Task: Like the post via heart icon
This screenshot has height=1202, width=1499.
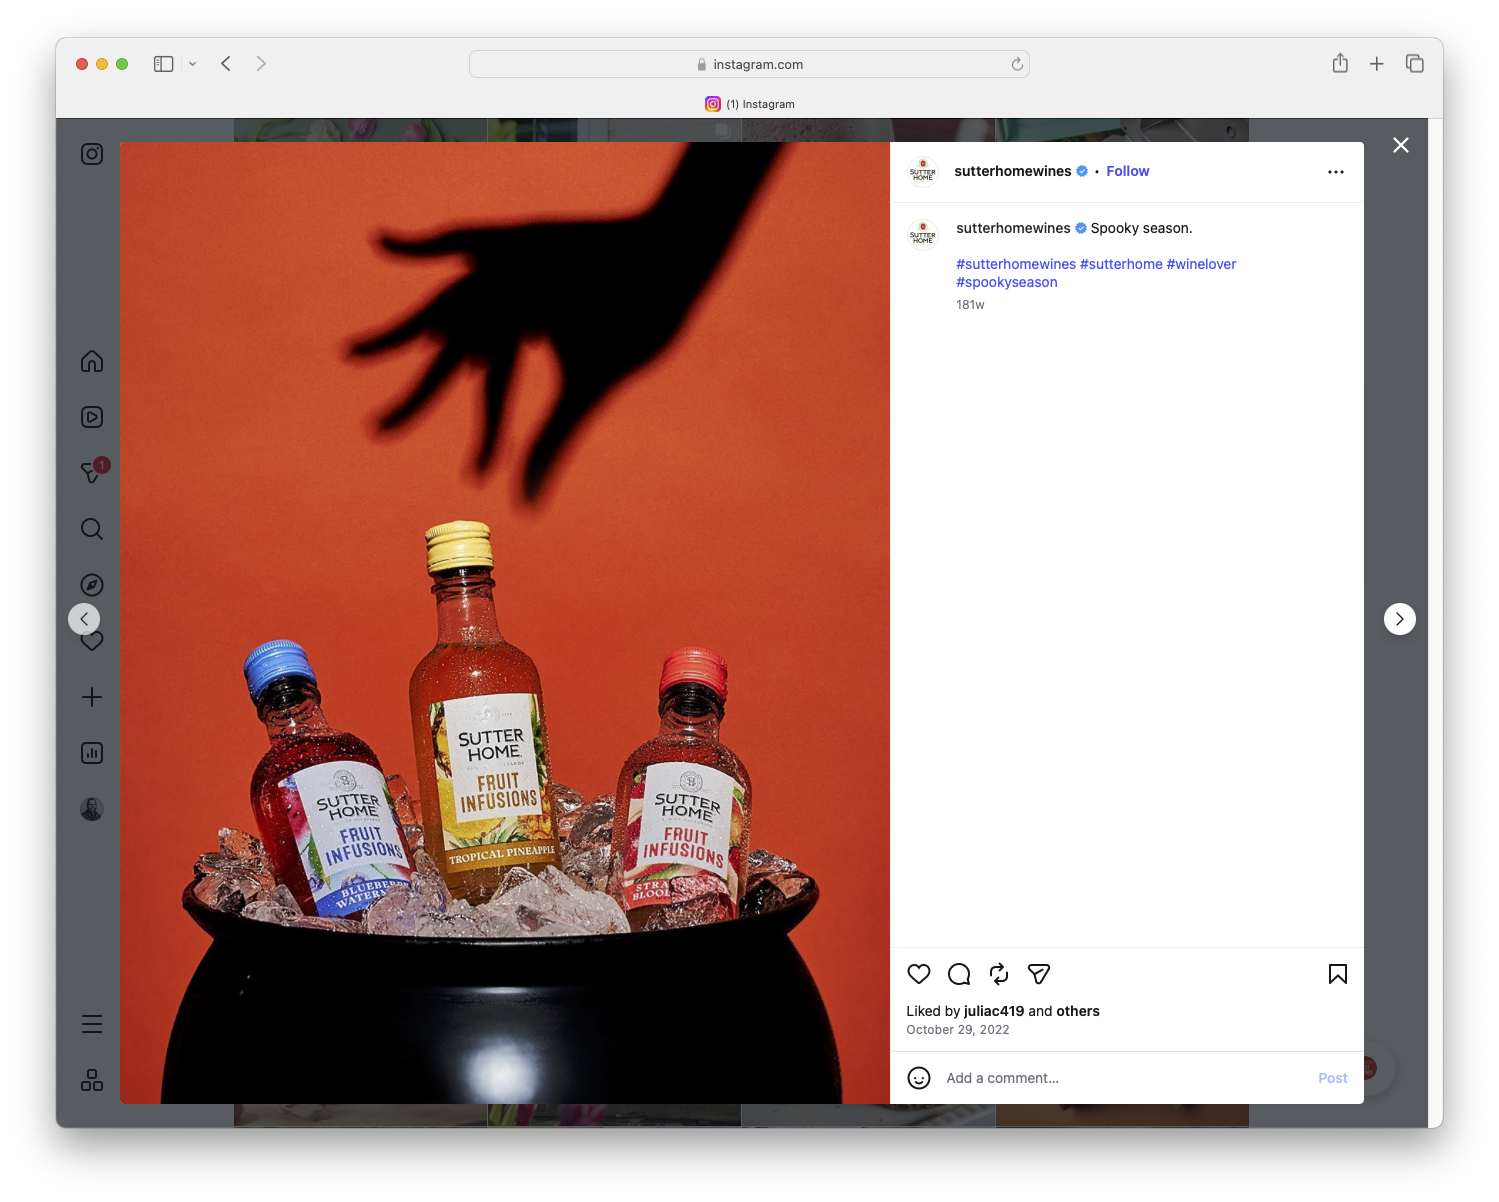Action: (x=918, y=974)
